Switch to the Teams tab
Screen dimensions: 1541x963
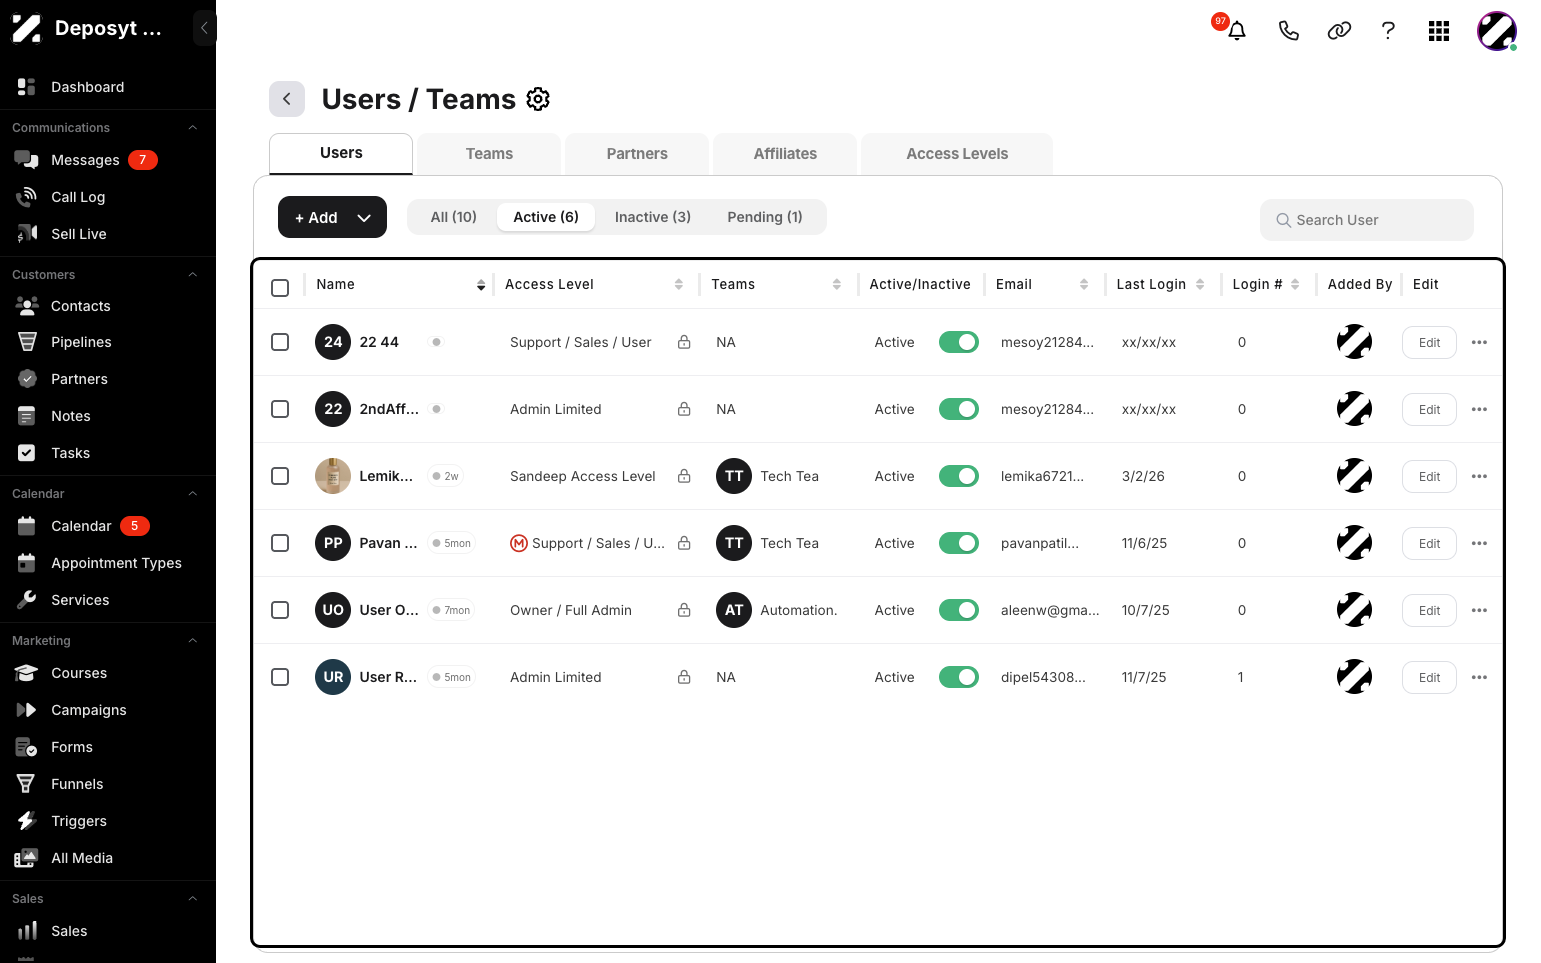point(489,154)
